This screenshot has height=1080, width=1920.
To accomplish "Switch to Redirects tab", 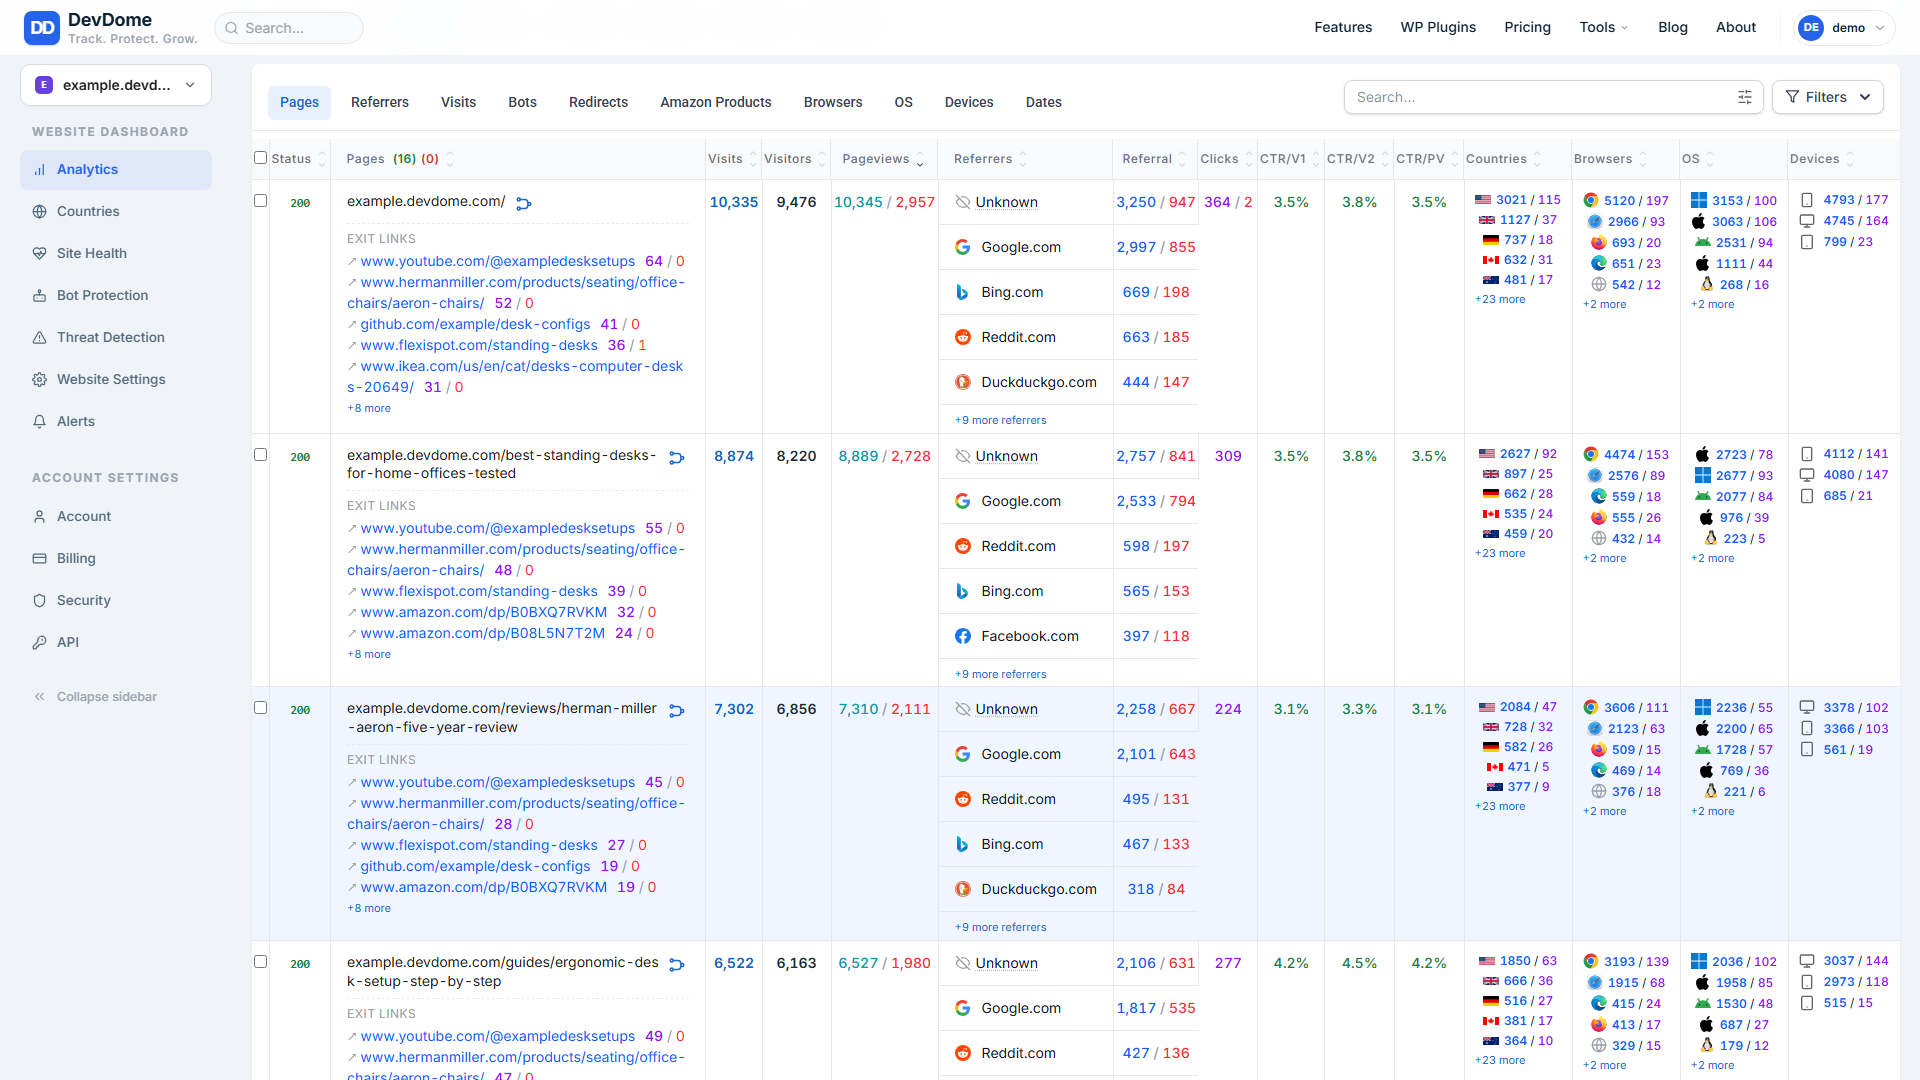I will pos(598,102).
